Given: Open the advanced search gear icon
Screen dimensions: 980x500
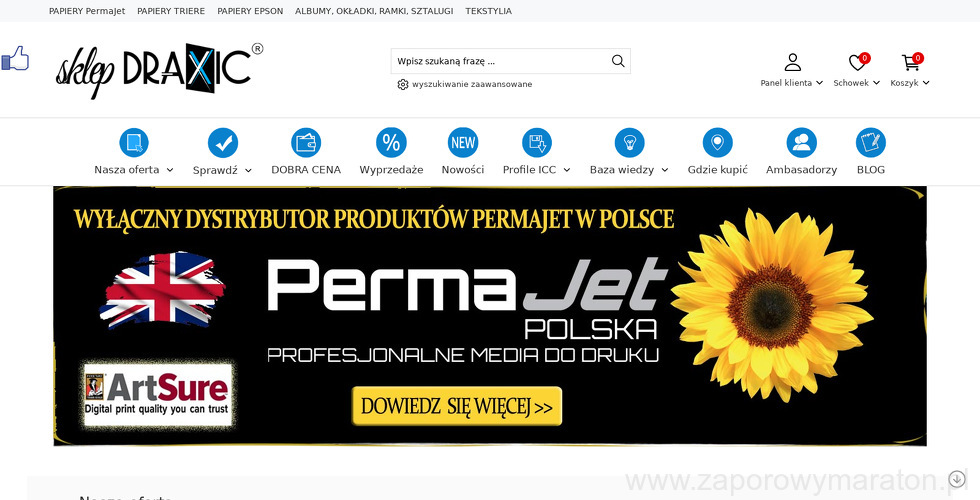Looking at the screenshot, I should (x=402, y=84).
